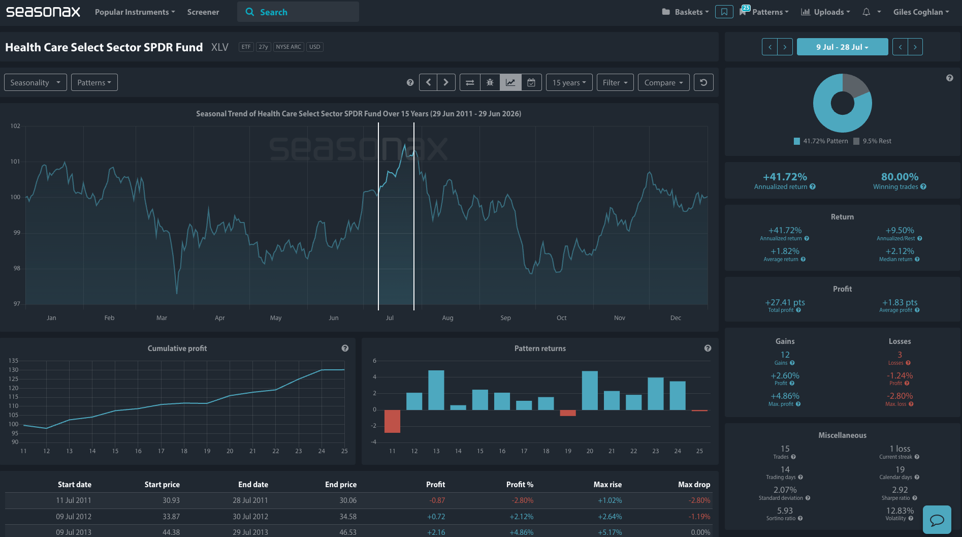Reset chart with the circular arrow icon
This screenshot has width=962, height=537.
click(704, 82)
